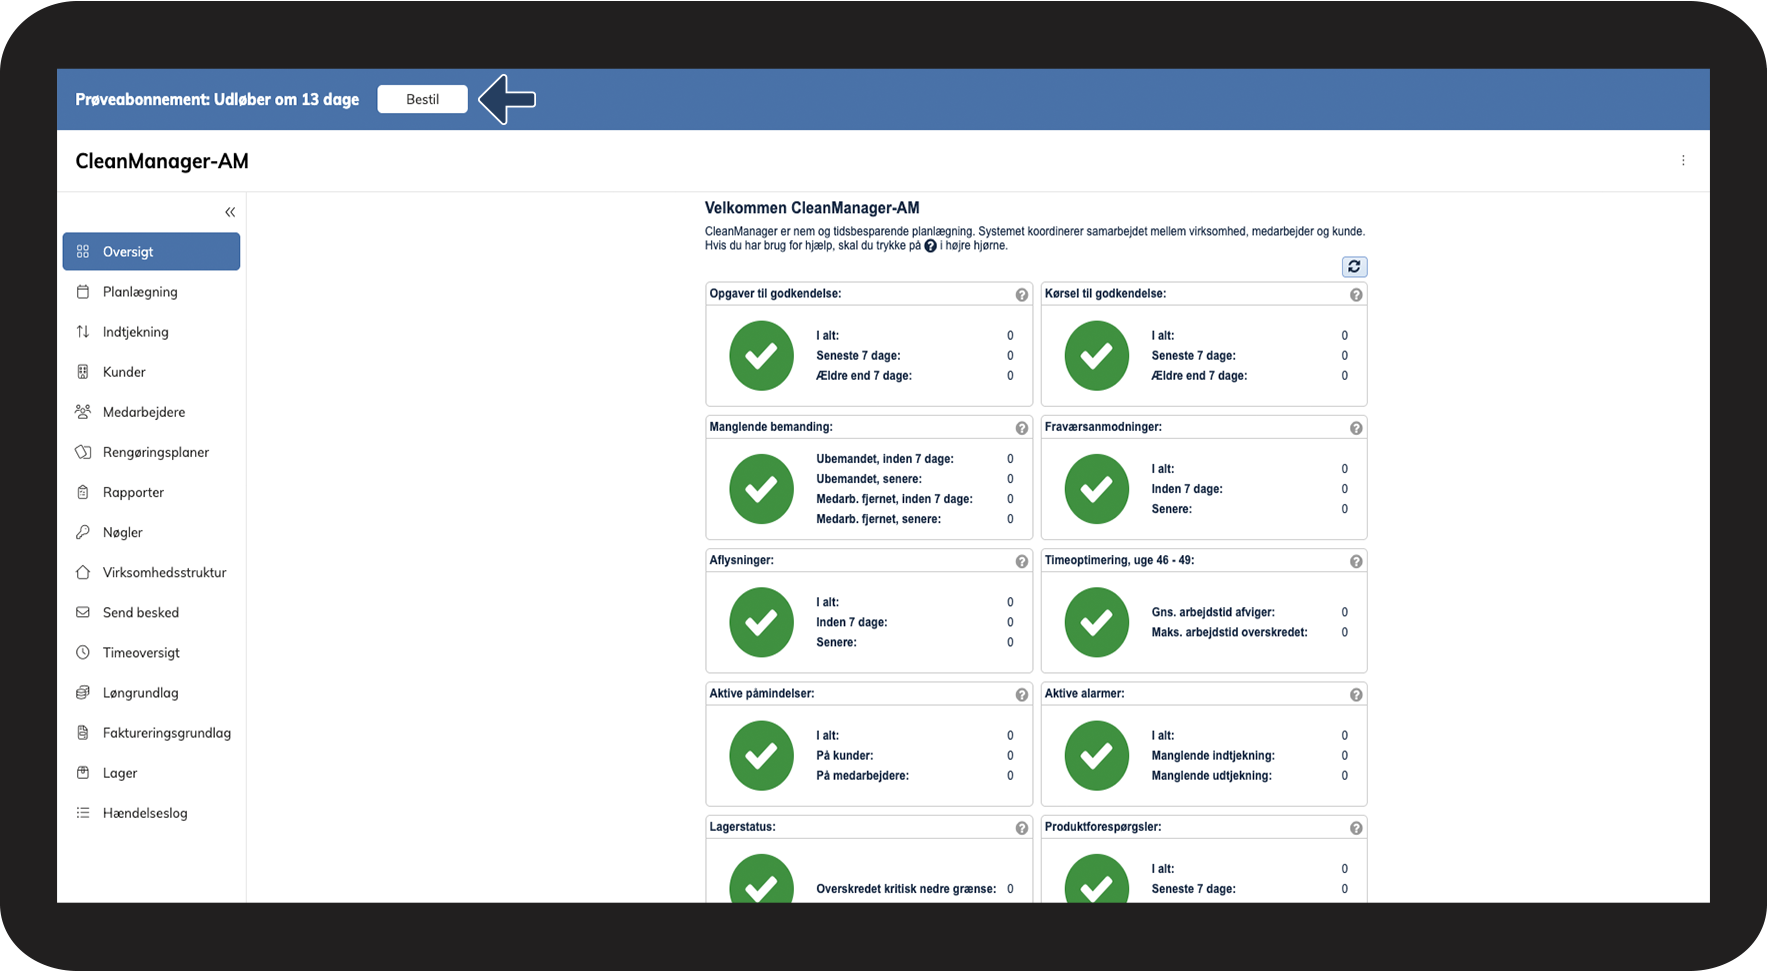The image size is (1767, 971).
Task: Open help for Kørsel til godkendelse card
Action: 1356,295
